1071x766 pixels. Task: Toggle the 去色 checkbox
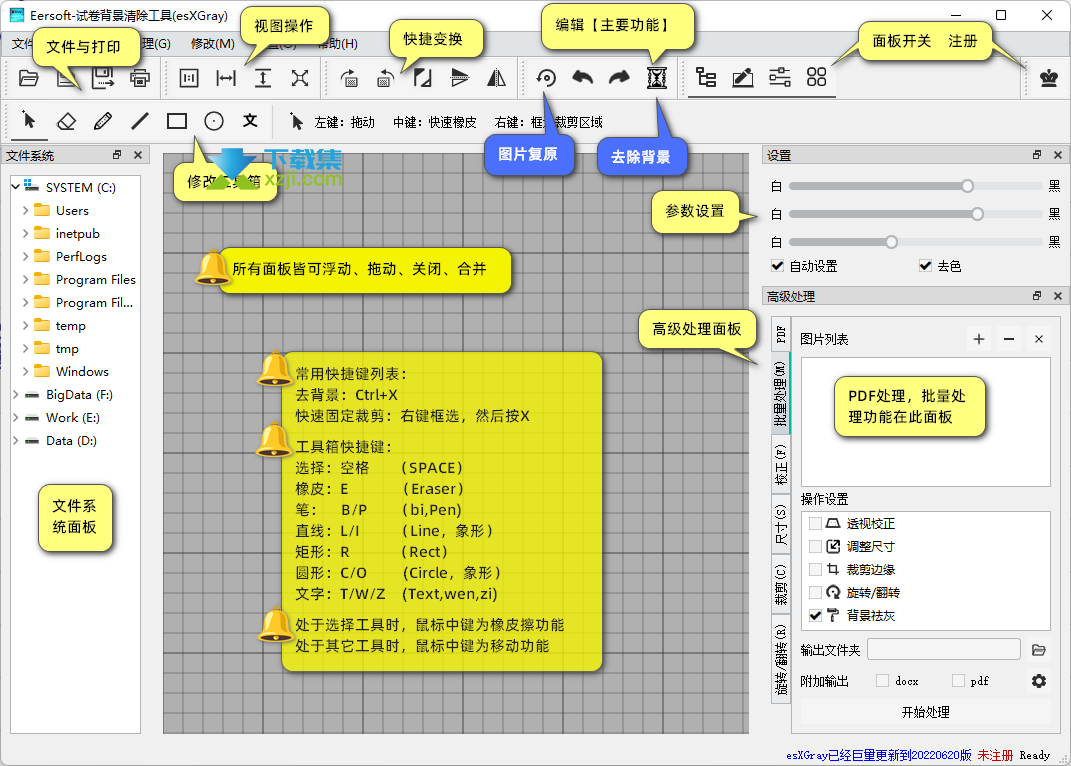(926, 266)
